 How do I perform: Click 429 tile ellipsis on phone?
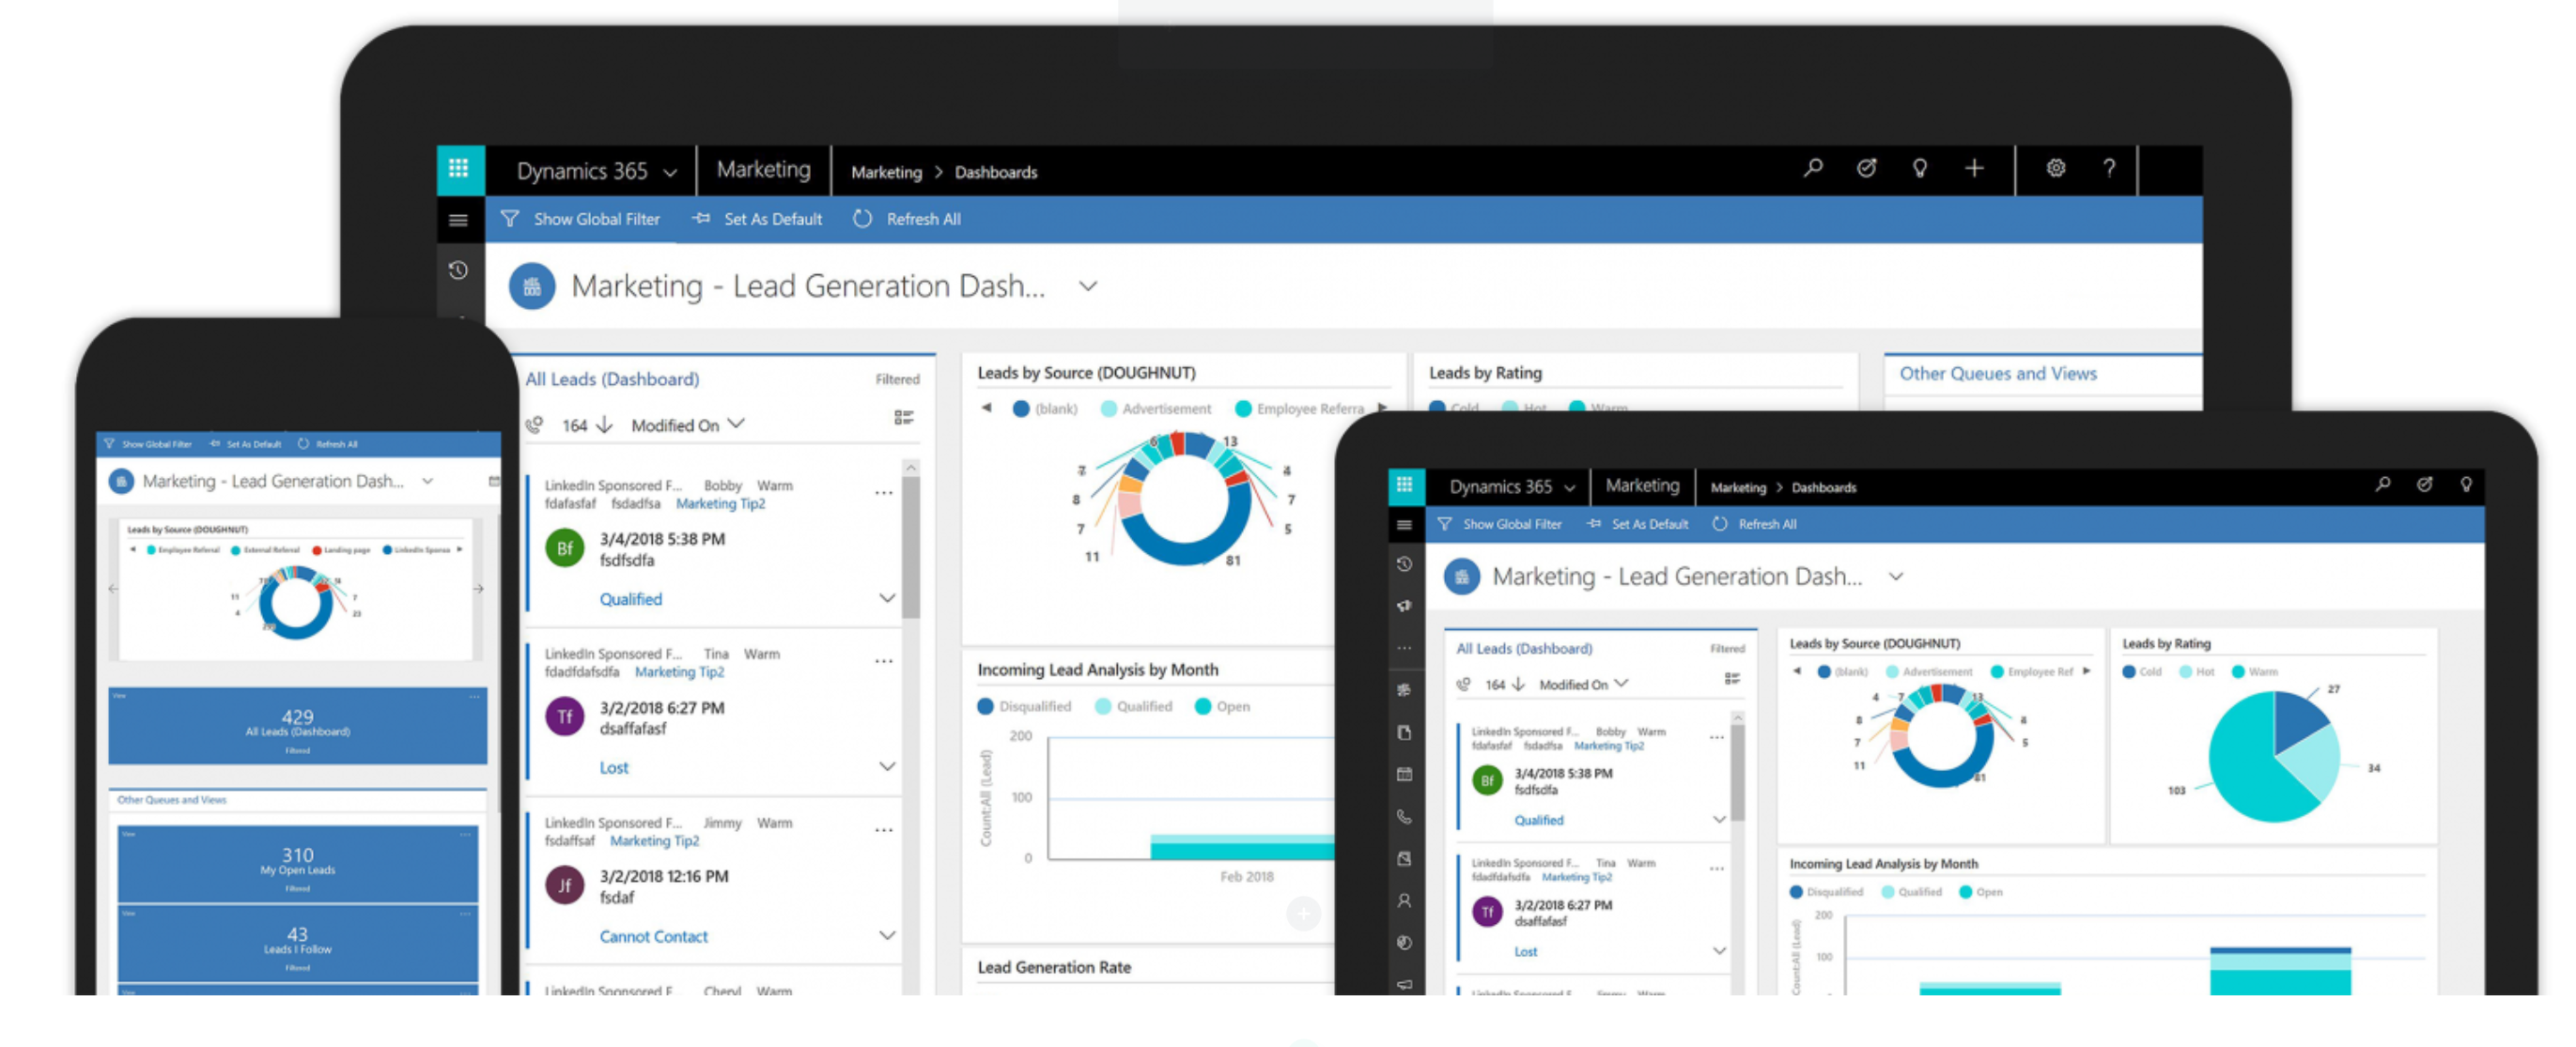474,696
